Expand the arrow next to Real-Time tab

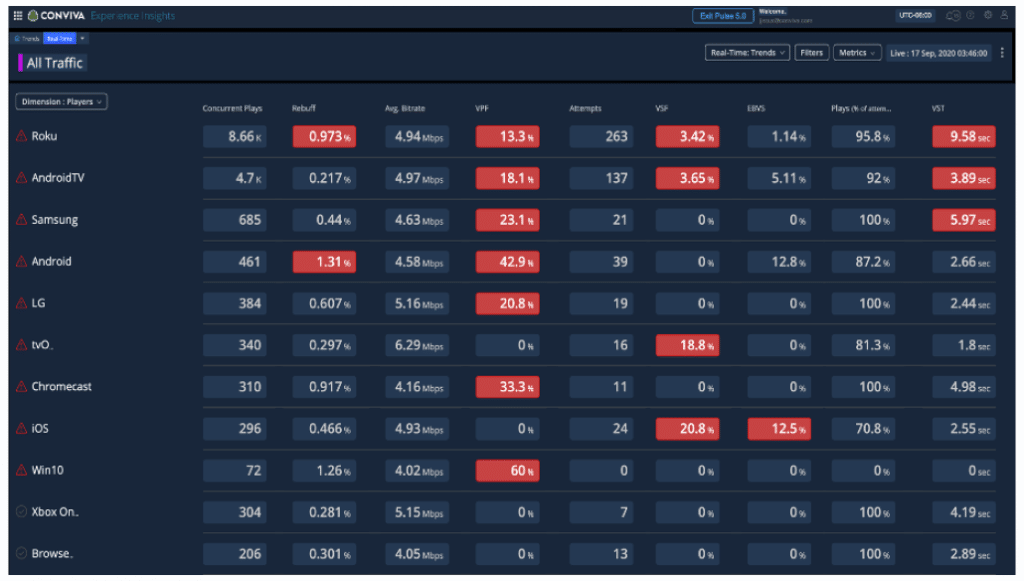(82, 39)
